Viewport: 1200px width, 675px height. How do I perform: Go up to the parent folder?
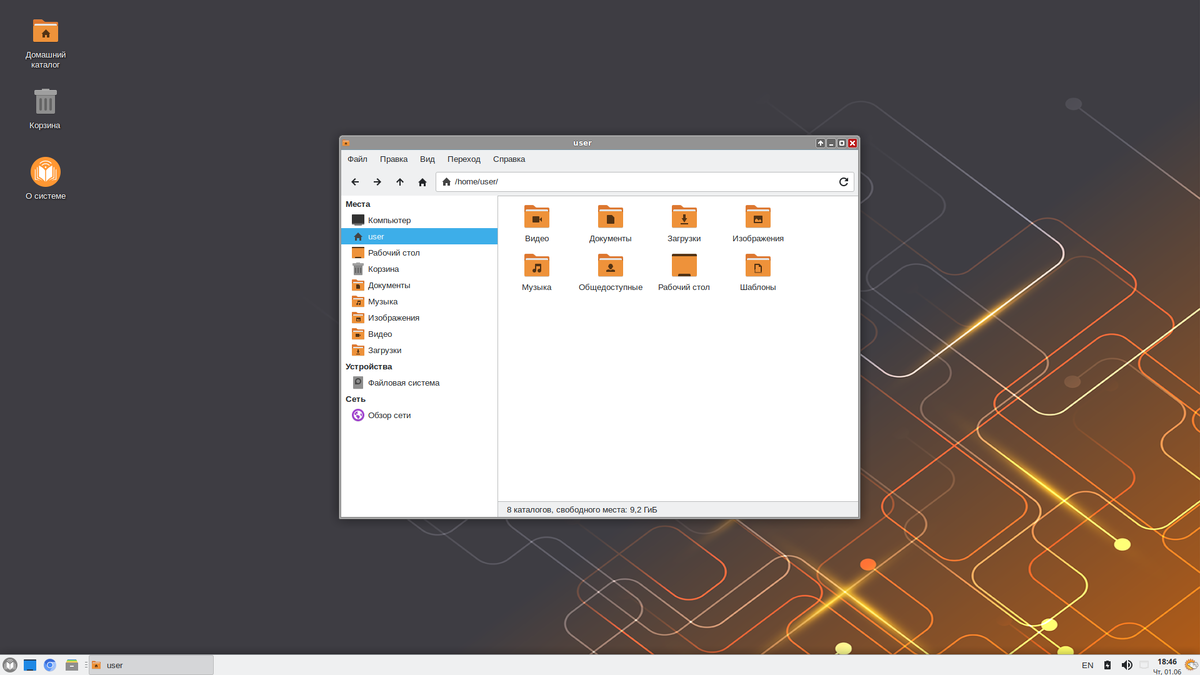tap(400, 182)
